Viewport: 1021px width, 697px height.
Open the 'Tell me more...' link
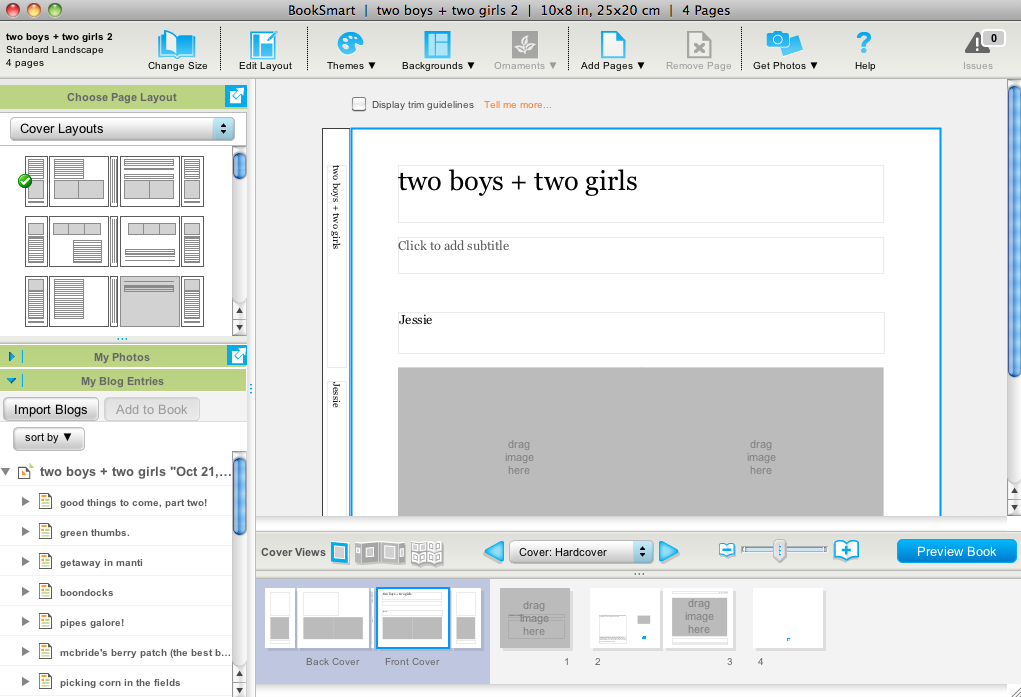pyautogui.click(x=518, y=104)
